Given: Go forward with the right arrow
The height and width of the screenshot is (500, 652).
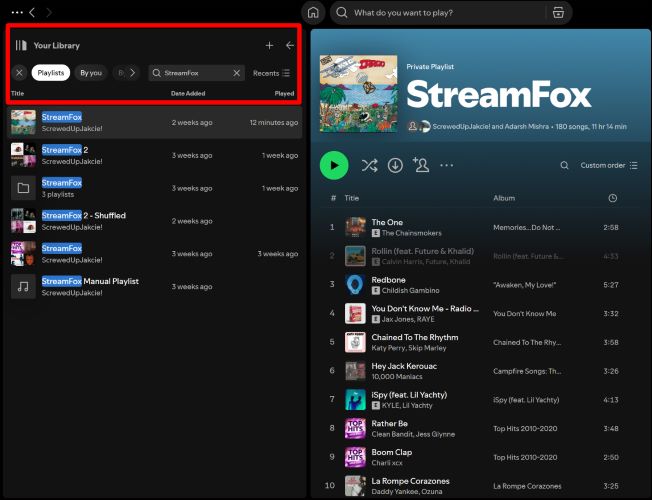Looking at the screenshot, I should 49,12.
